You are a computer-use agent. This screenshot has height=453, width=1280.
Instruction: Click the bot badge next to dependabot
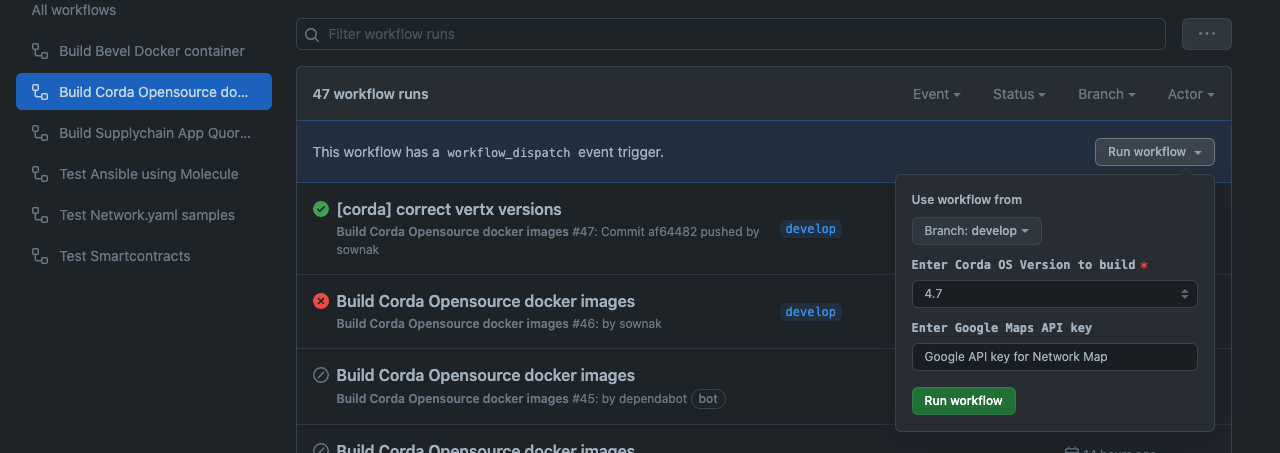tap(708, 398)
